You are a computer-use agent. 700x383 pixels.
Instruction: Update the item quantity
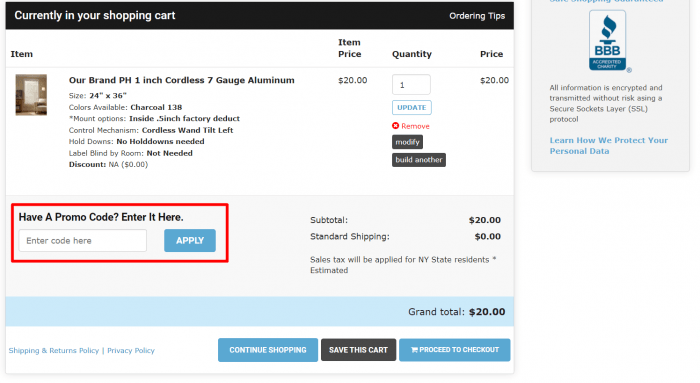pos(412,108)
